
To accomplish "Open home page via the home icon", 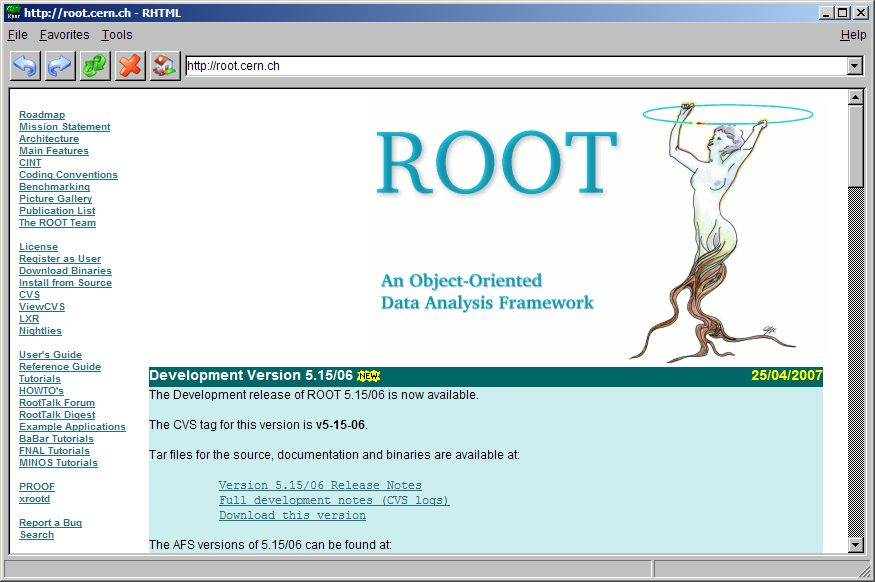I will tap(163, 66).
